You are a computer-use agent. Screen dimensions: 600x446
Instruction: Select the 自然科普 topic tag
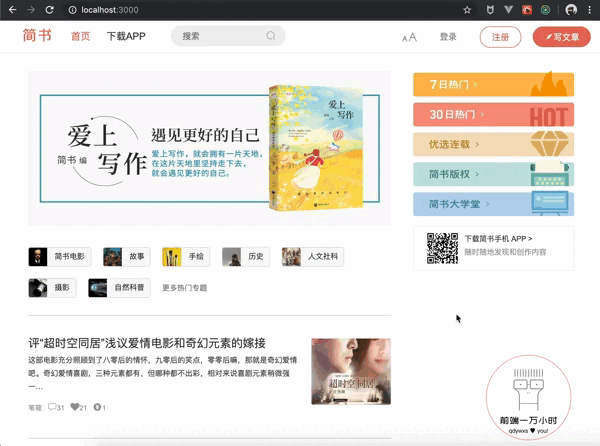point(119,288)
